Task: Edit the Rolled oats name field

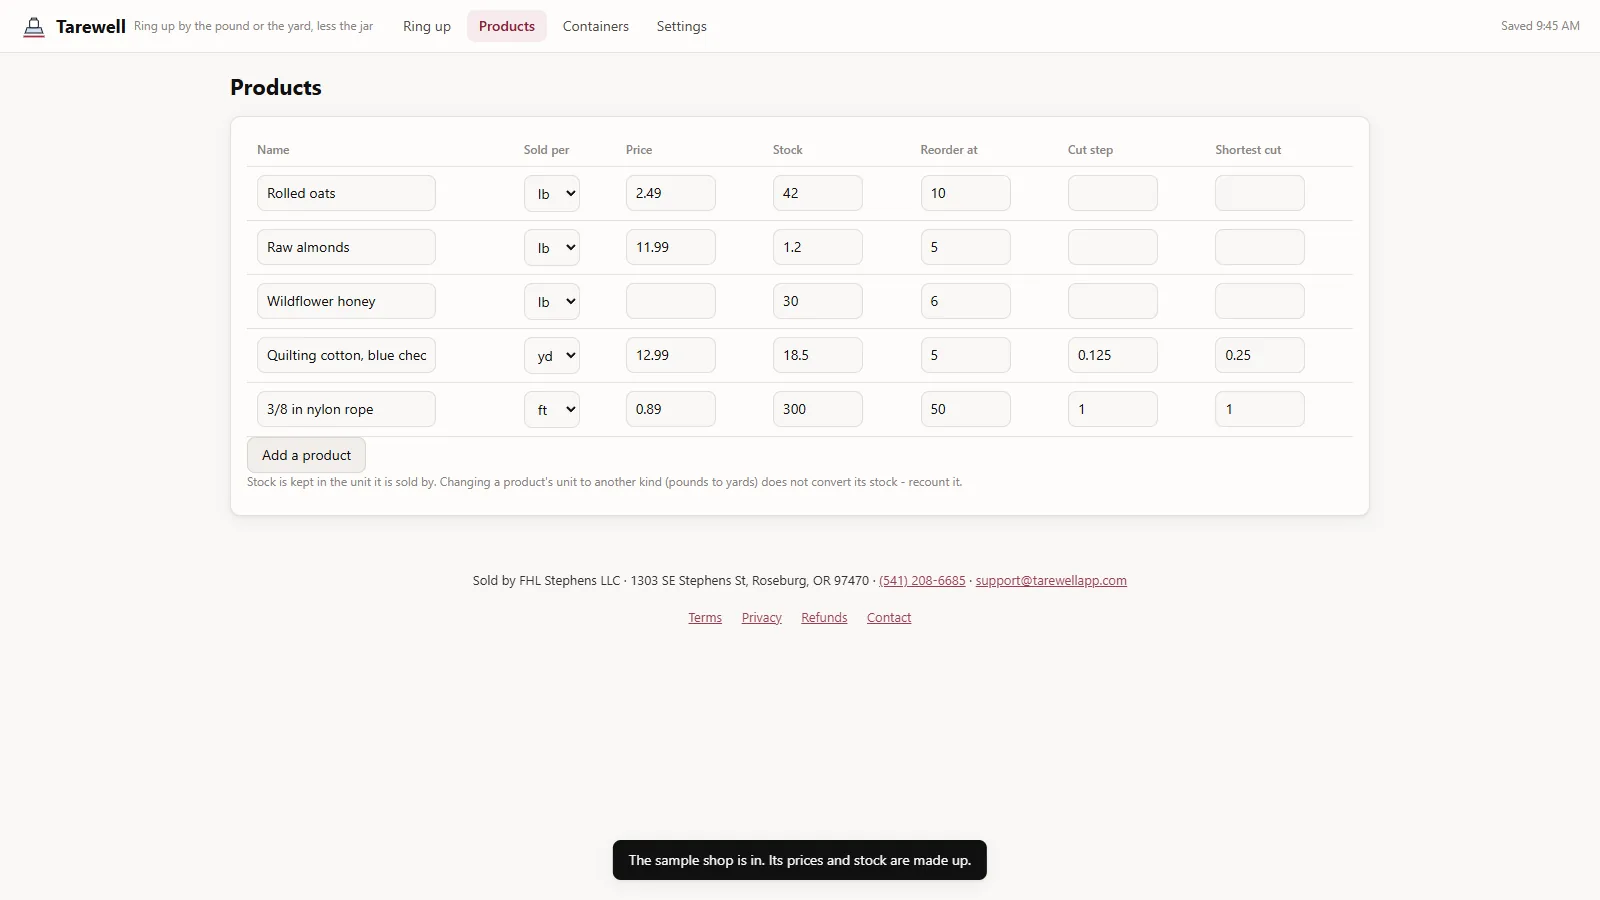Action: (346, 193)
